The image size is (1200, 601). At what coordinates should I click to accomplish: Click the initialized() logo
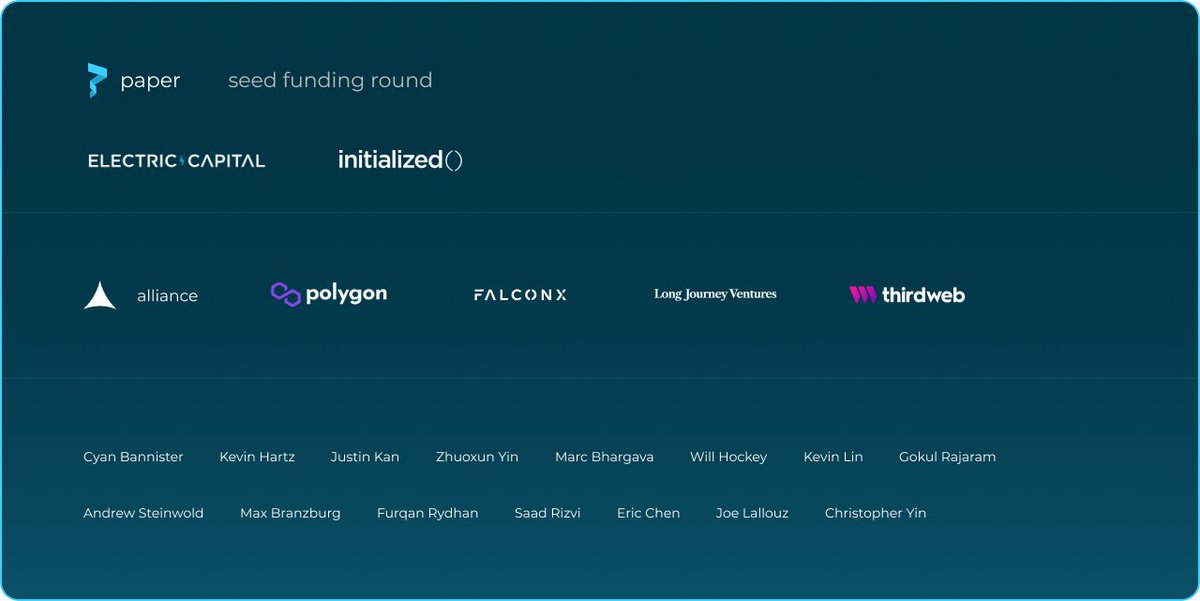[400, 160]
